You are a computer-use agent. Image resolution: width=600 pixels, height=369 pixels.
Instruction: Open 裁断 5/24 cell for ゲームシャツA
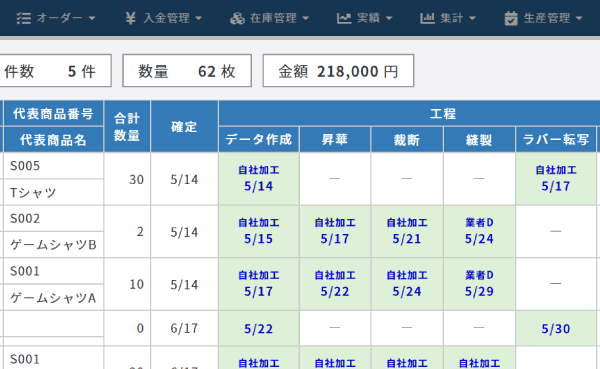407,284
